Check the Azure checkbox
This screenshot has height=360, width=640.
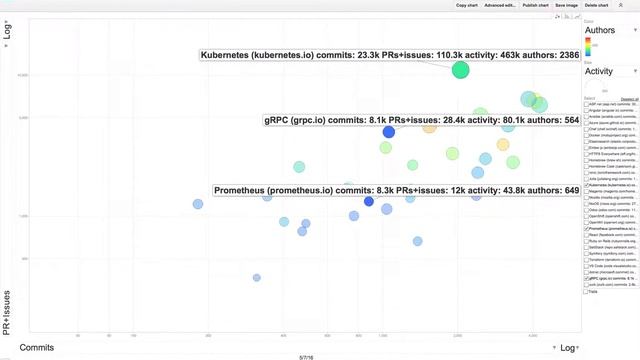point(587,123)
